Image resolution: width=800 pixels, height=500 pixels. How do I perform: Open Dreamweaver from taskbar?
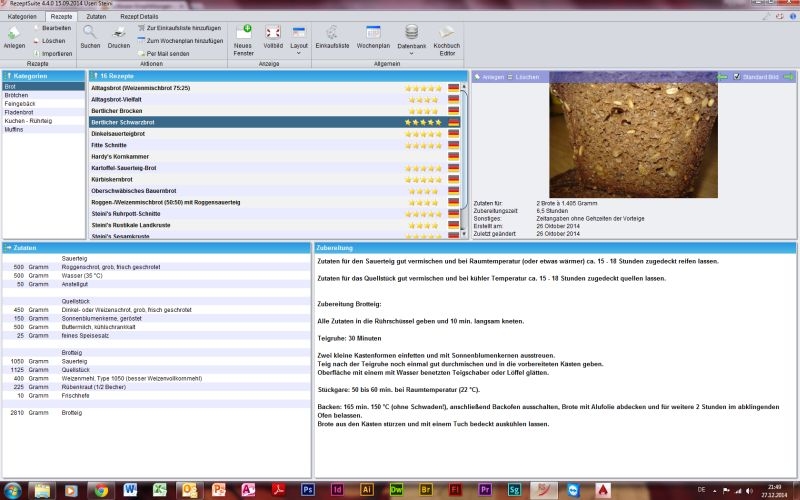click(396, 491)
